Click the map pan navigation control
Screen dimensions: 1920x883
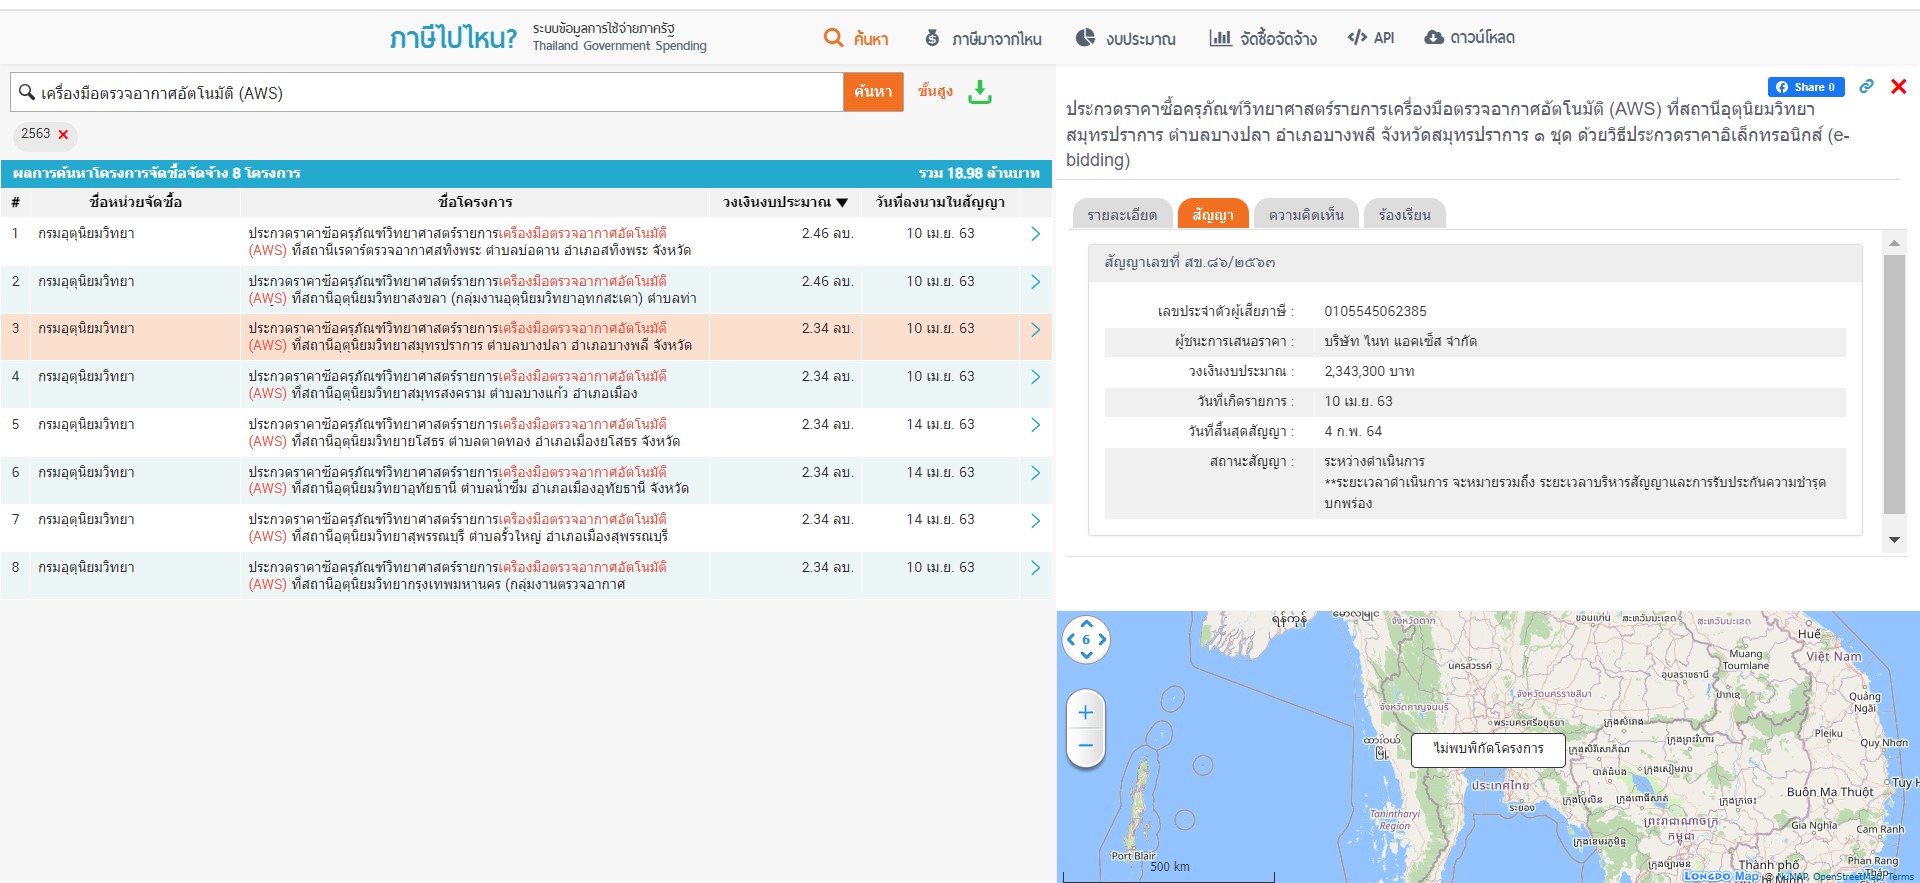point(1086,640)
